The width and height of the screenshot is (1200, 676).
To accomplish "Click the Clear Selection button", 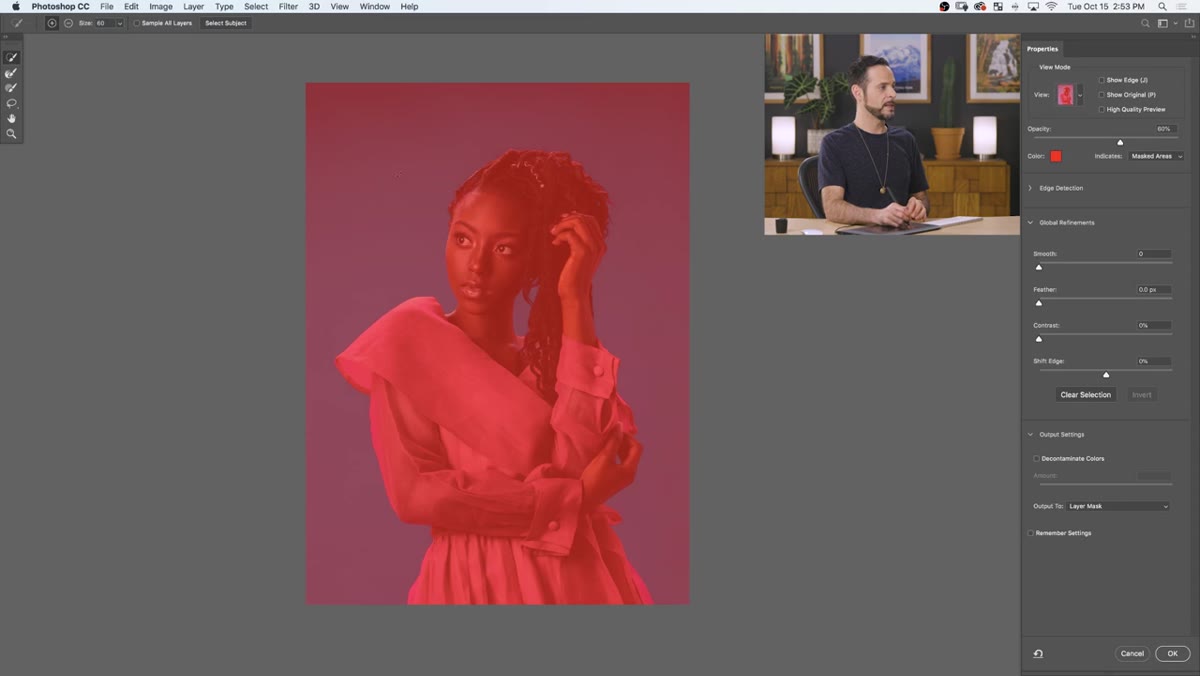I will pyautogui.click(x=1086, y=395).
